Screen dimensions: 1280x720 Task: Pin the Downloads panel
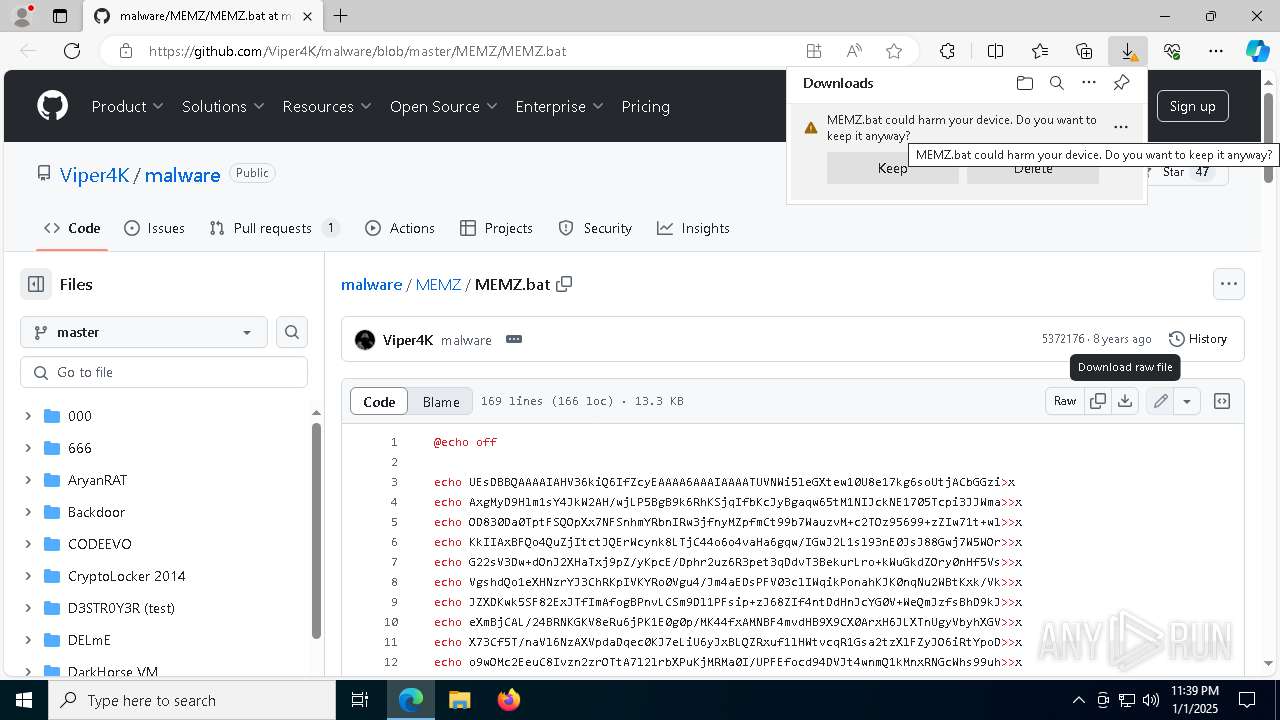(1121, 83)
